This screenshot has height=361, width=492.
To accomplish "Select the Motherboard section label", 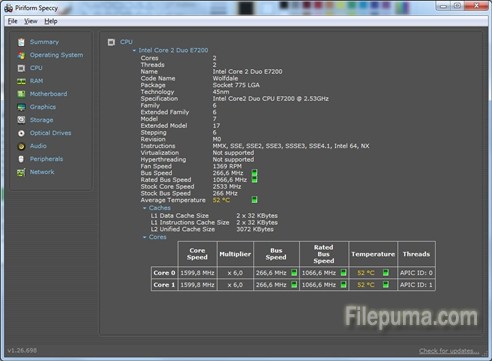I will click(48, 94).
